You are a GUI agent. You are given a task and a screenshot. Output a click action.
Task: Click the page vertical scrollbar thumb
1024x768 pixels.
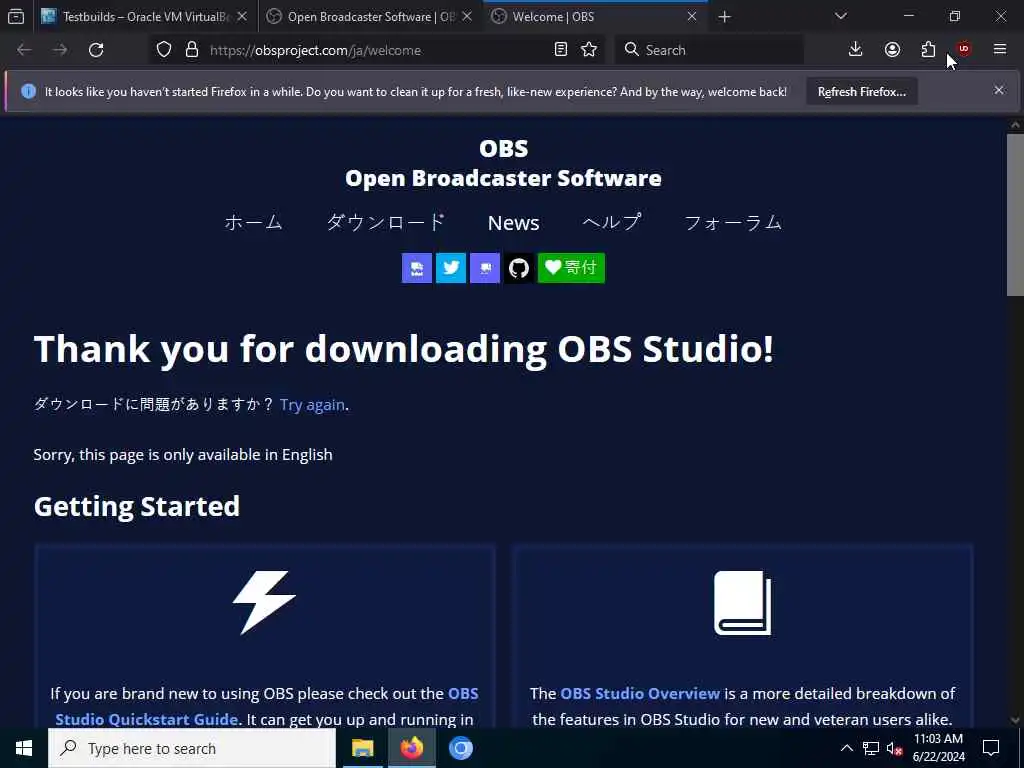[1015, 215]
